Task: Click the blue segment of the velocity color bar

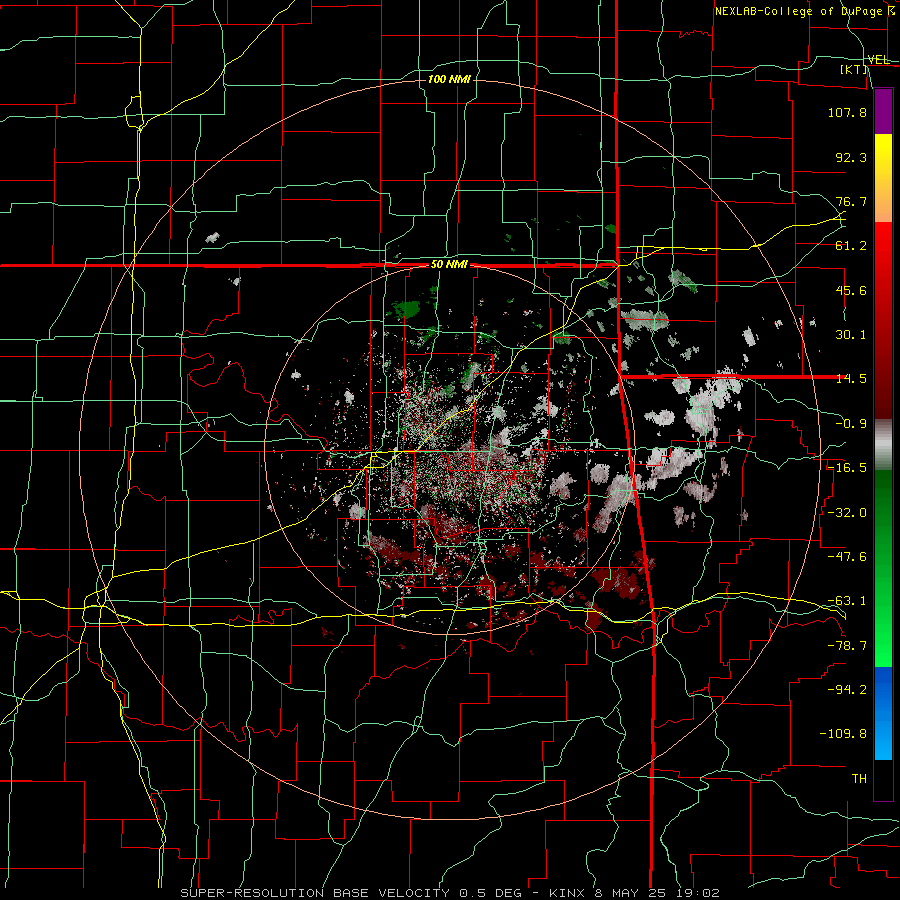Action: point(883,713)
